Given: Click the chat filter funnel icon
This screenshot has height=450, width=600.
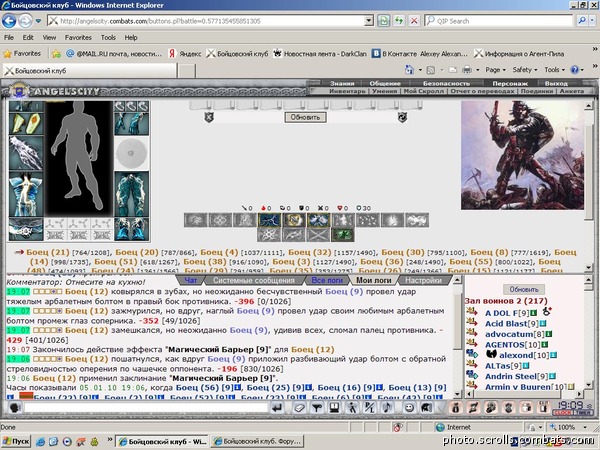Looking at the screenshot, I should click(x=316, y=408).
